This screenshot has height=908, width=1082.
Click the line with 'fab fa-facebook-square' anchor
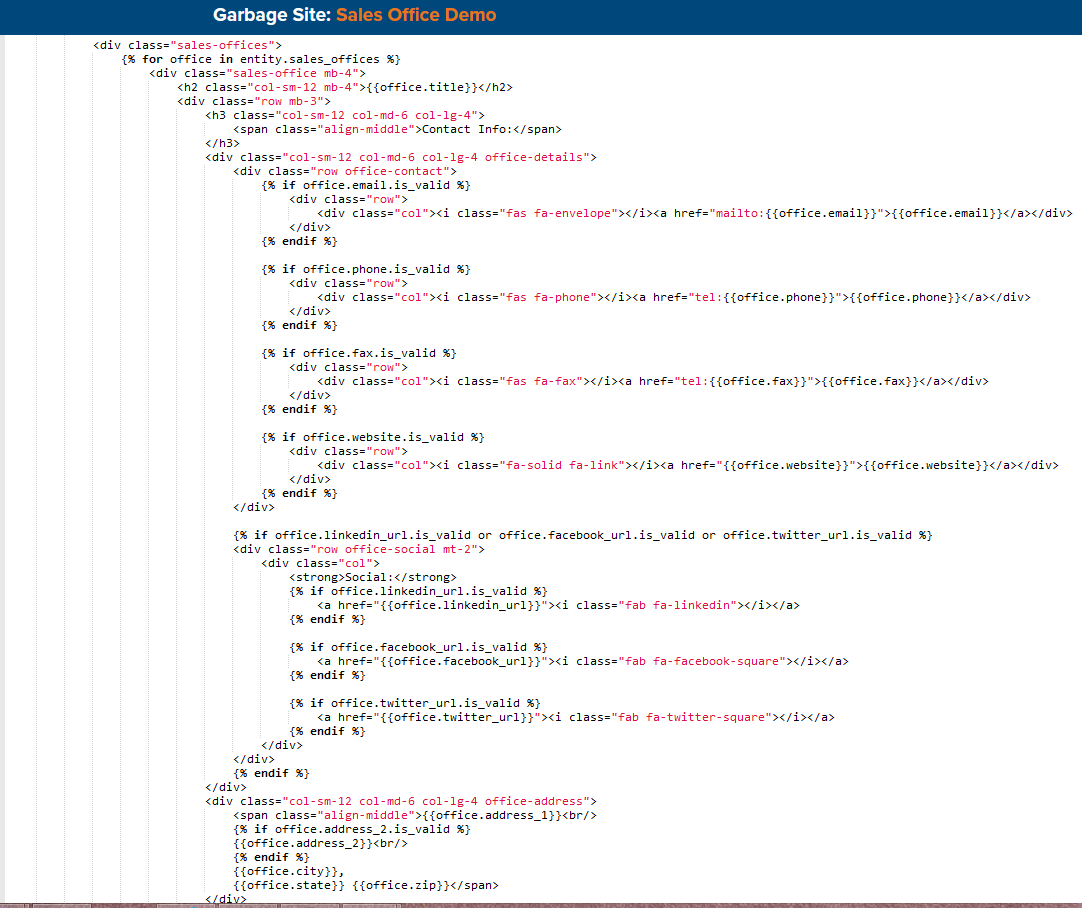(583, 662)
